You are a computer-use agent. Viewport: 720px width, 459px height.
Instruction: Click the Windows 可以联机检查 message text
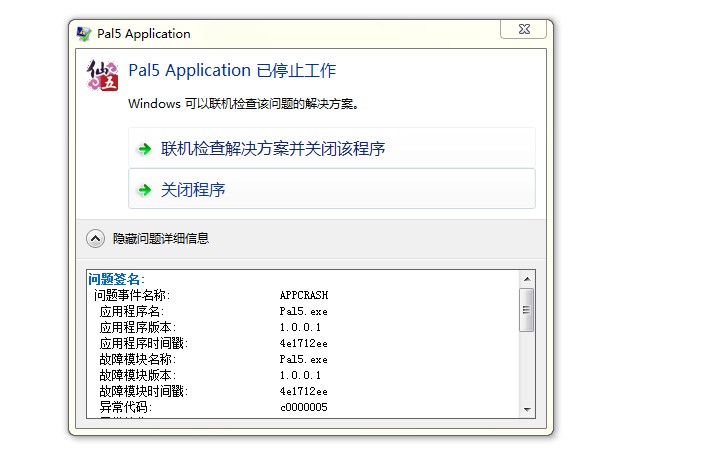pos(243,104)
